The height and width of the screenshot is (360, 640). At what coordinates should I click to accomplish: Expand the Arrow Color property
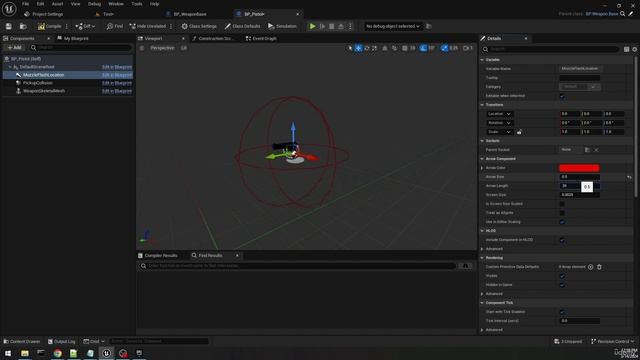(x=482, y=168)
